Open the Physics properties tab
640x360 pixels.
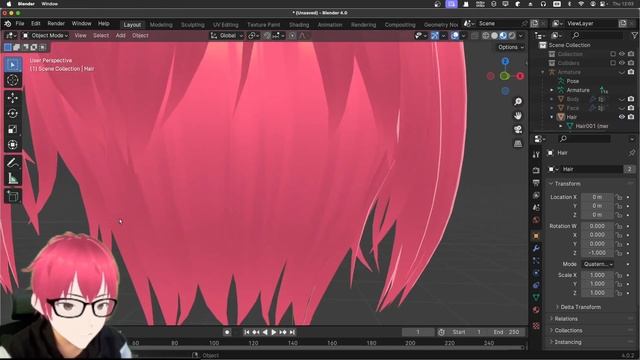pos(536,273)
